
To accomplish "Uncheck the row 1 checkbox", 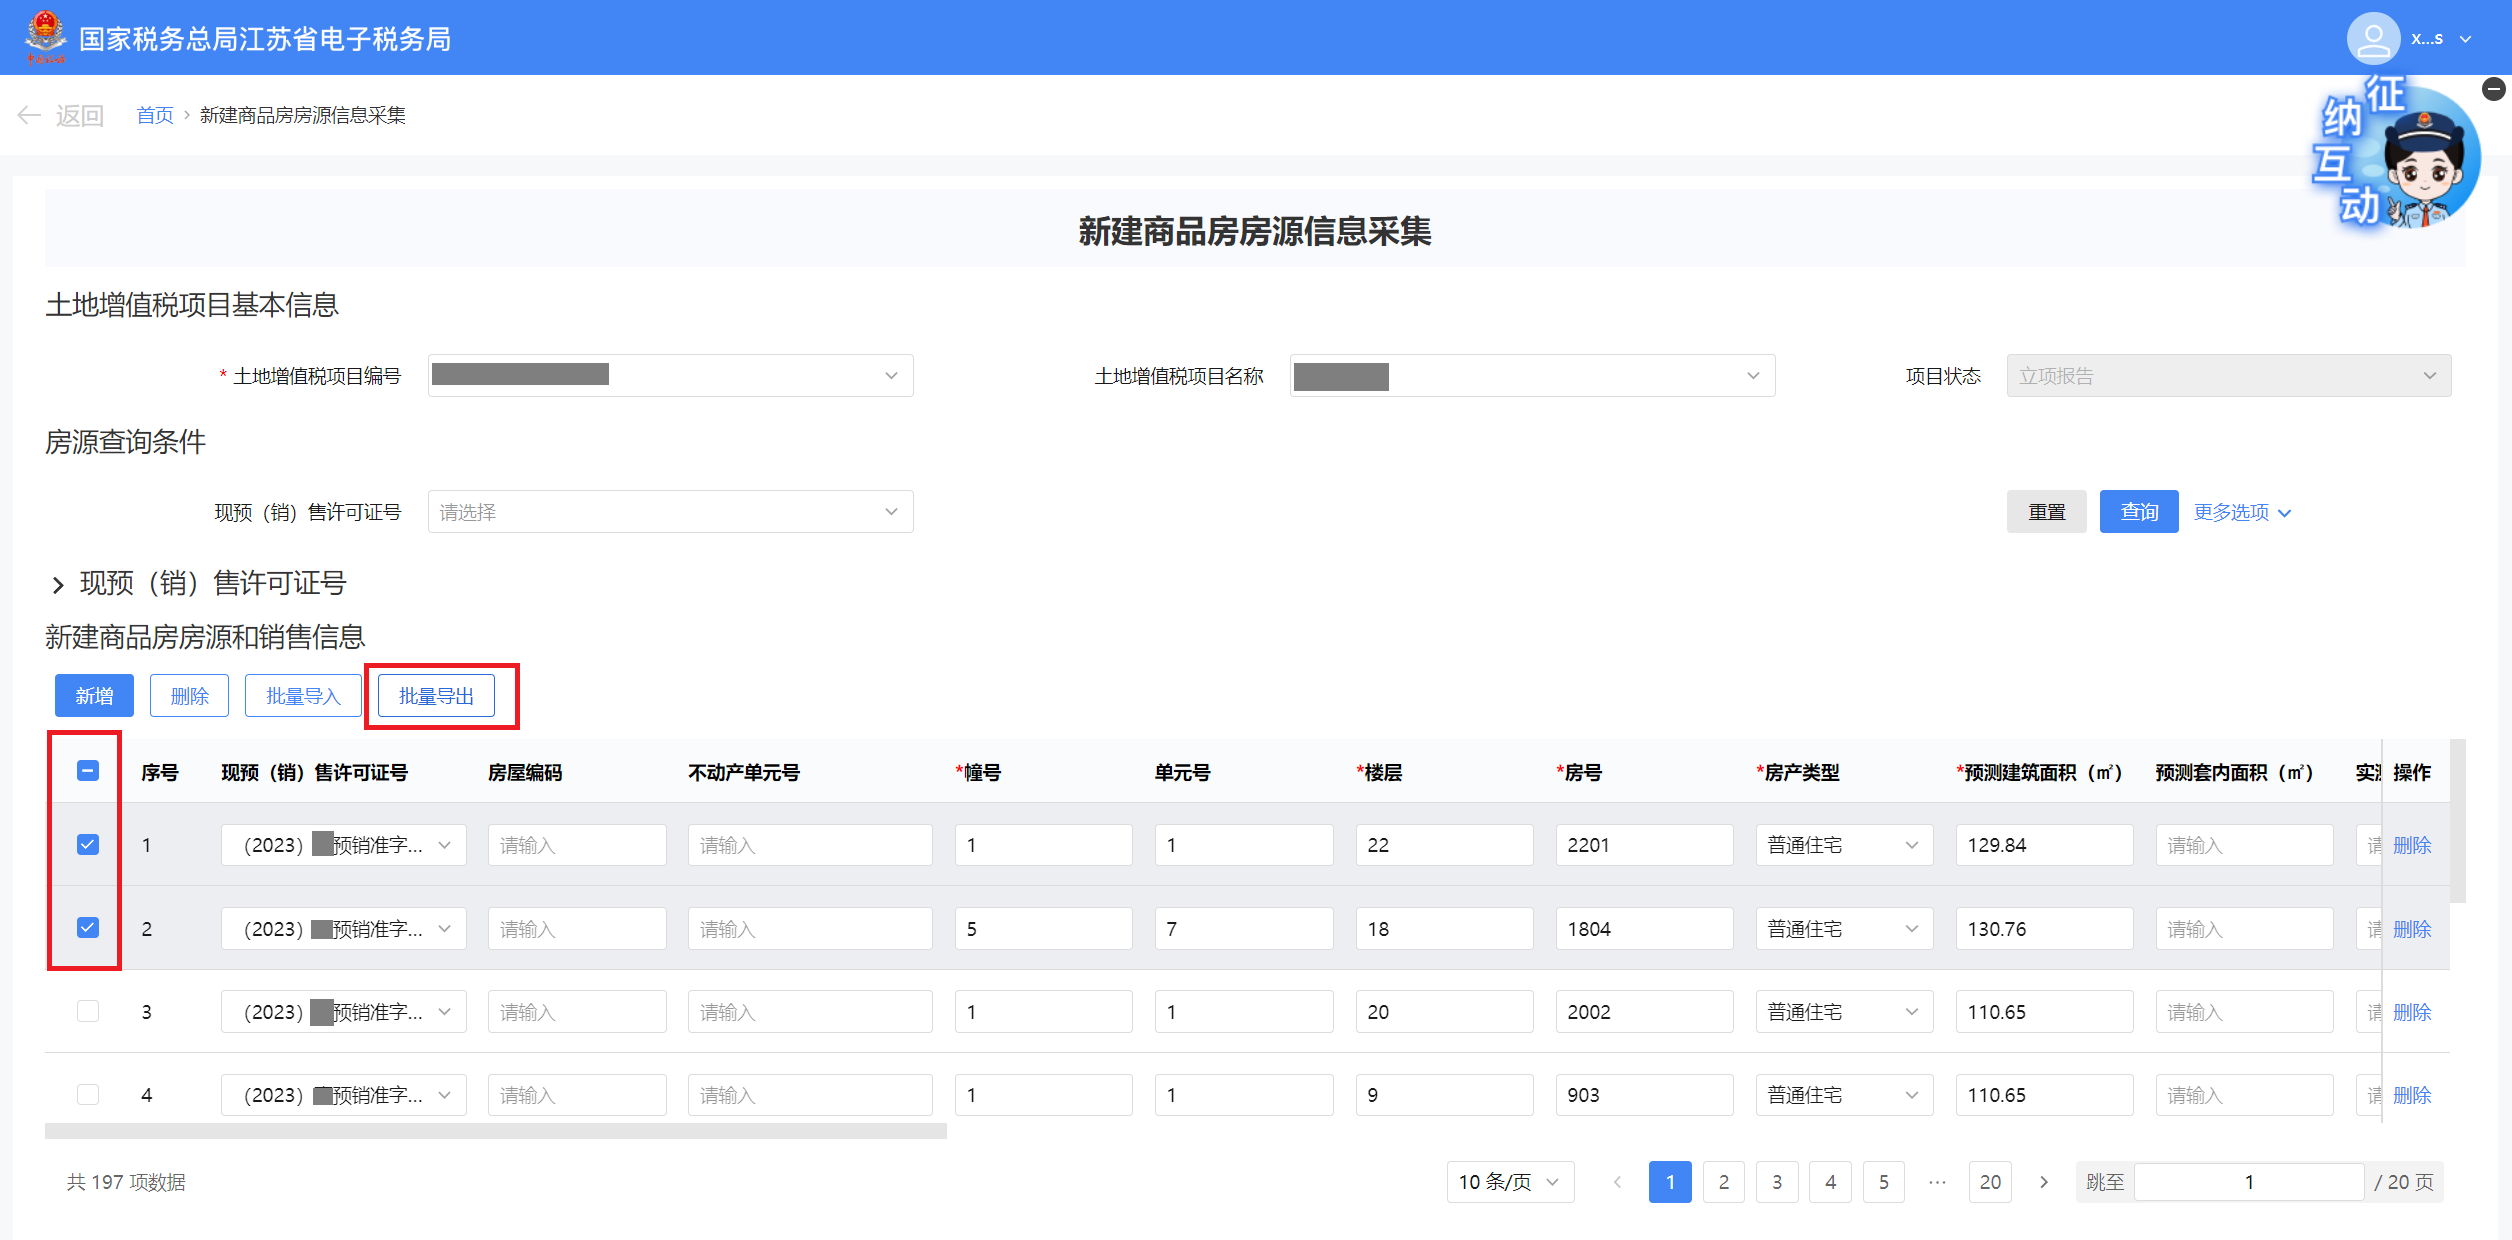I will (x=88, y=845).
